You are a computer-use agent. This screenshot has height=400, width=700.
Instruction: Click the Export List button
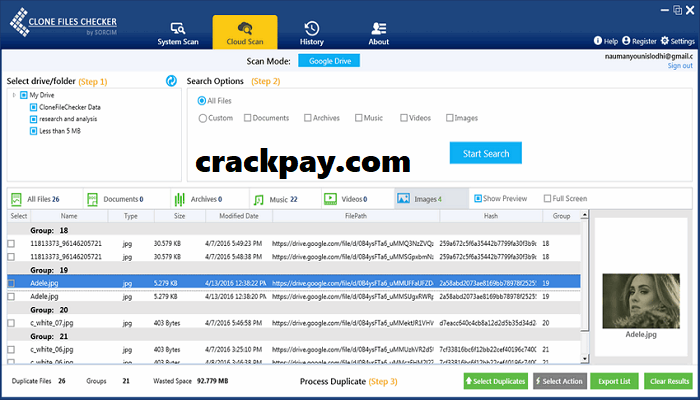614,381
